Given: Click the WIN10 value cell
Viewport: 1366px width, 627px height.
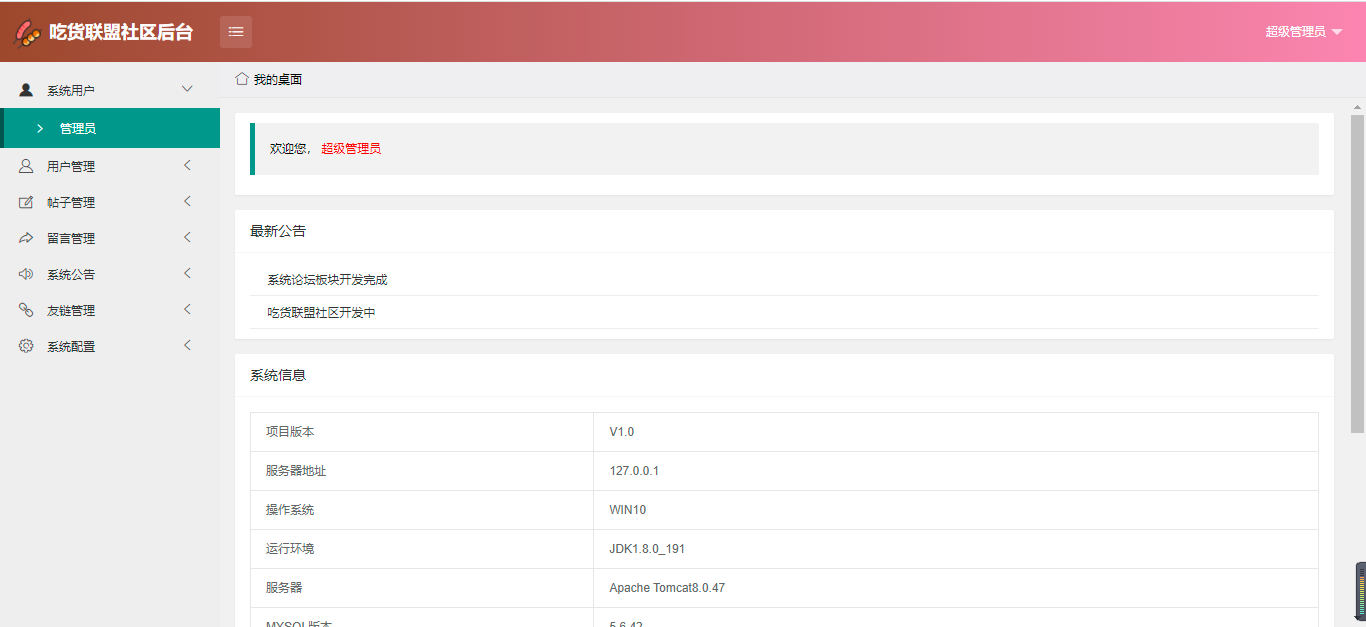Looking at the screenshot, I should click(x=956, y=510).
